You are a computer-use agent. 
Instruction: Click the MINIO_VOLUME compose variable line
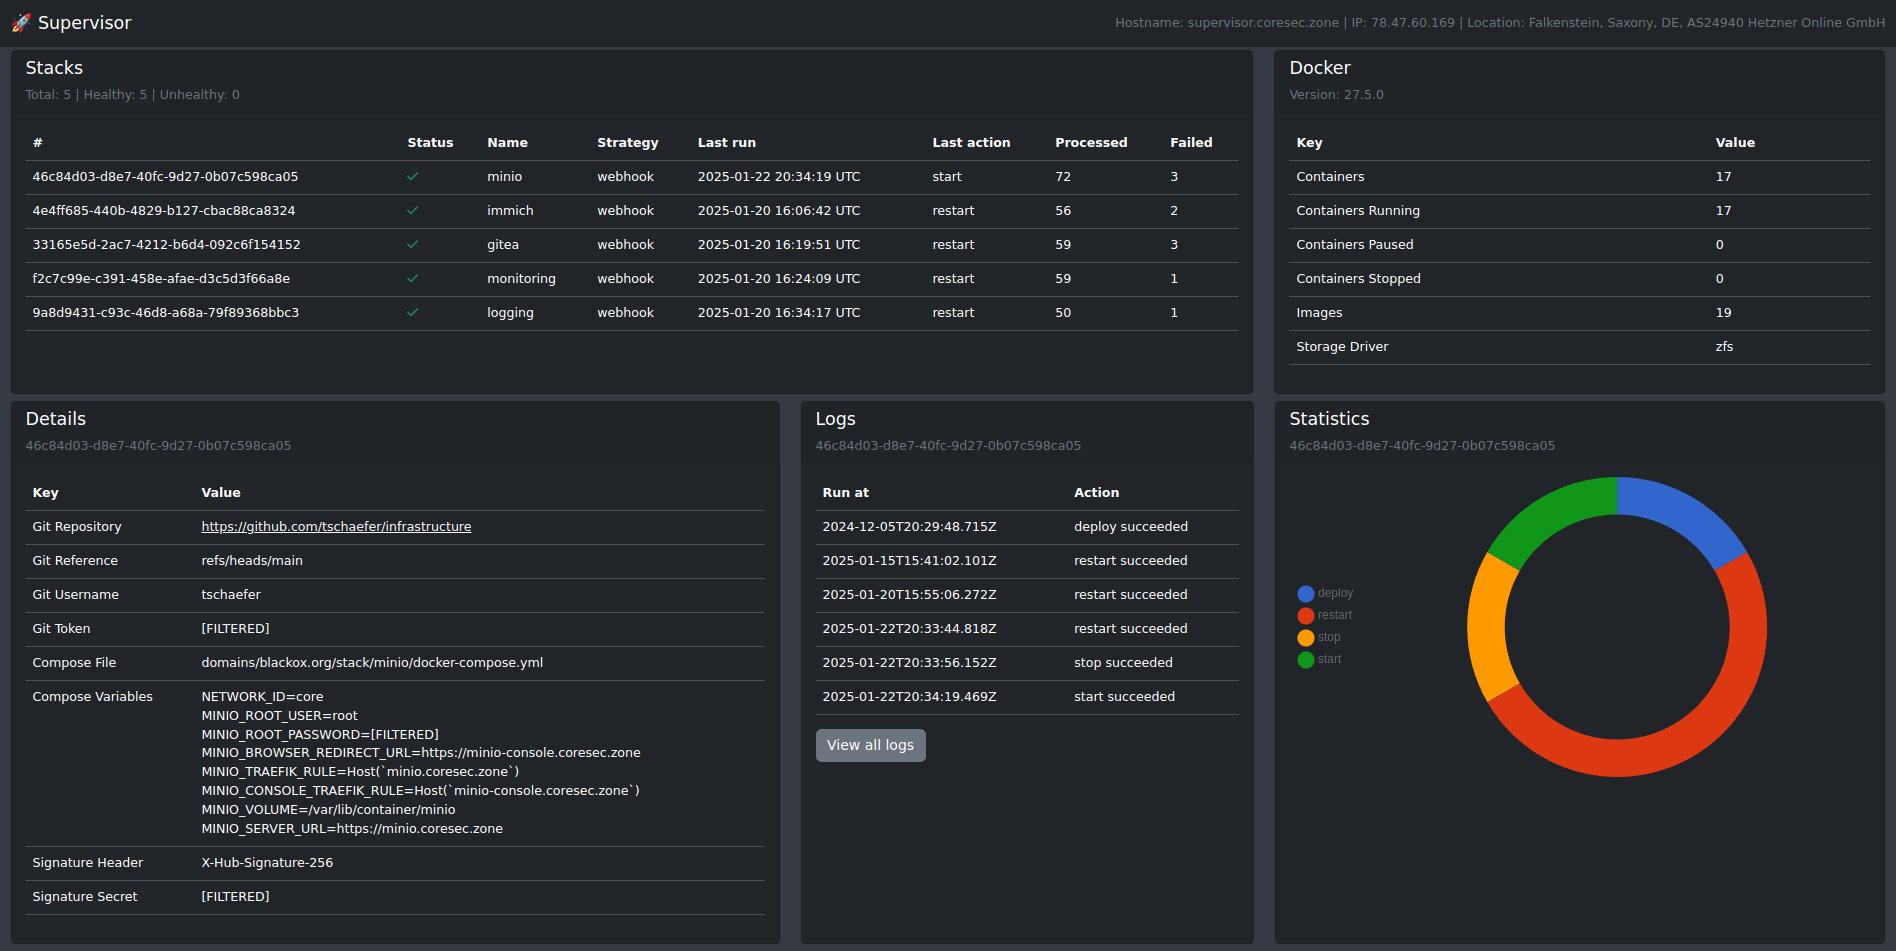[x=328, y=810]
